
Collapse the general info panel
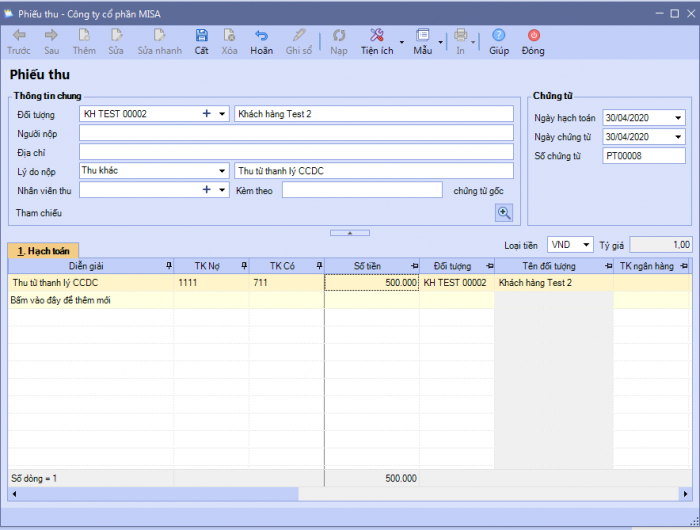click(x=349, y=232)
